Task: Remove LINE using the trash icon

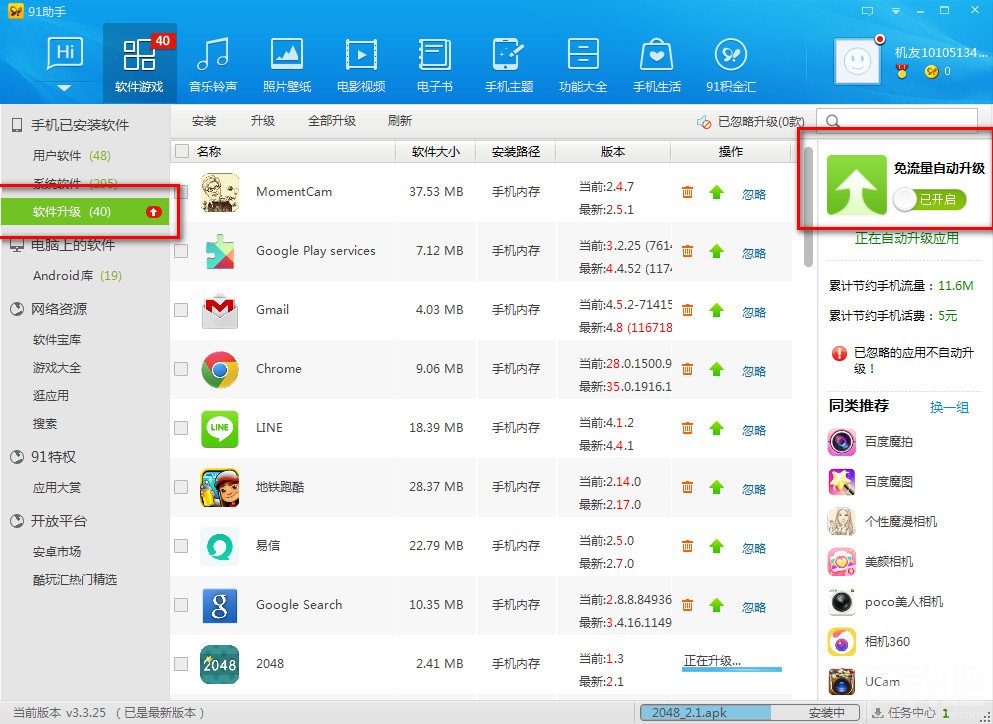Action: (687, 428)
